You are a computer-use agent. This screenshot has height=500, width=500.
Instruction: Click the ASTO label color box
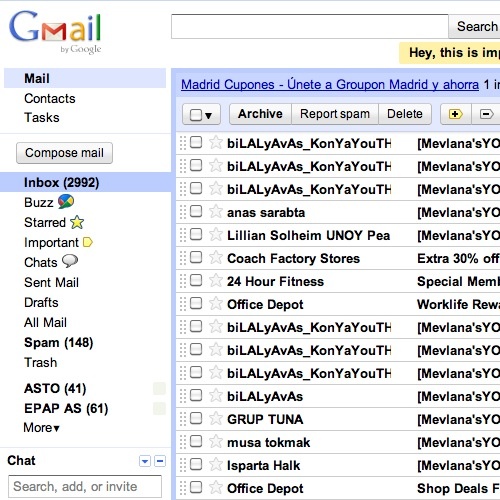coord(159,389)
